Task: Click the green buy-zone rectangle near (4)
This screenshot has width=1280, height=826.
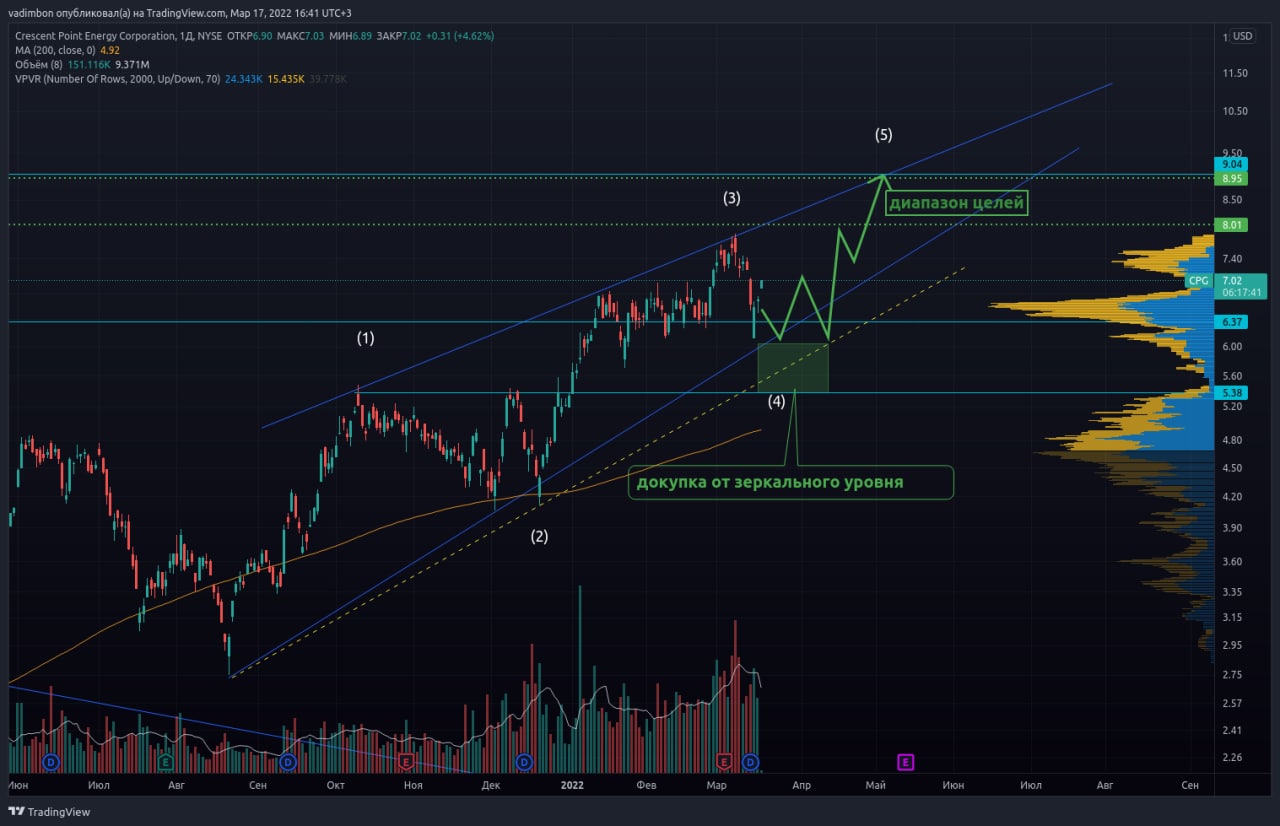Action: (793, 367)
